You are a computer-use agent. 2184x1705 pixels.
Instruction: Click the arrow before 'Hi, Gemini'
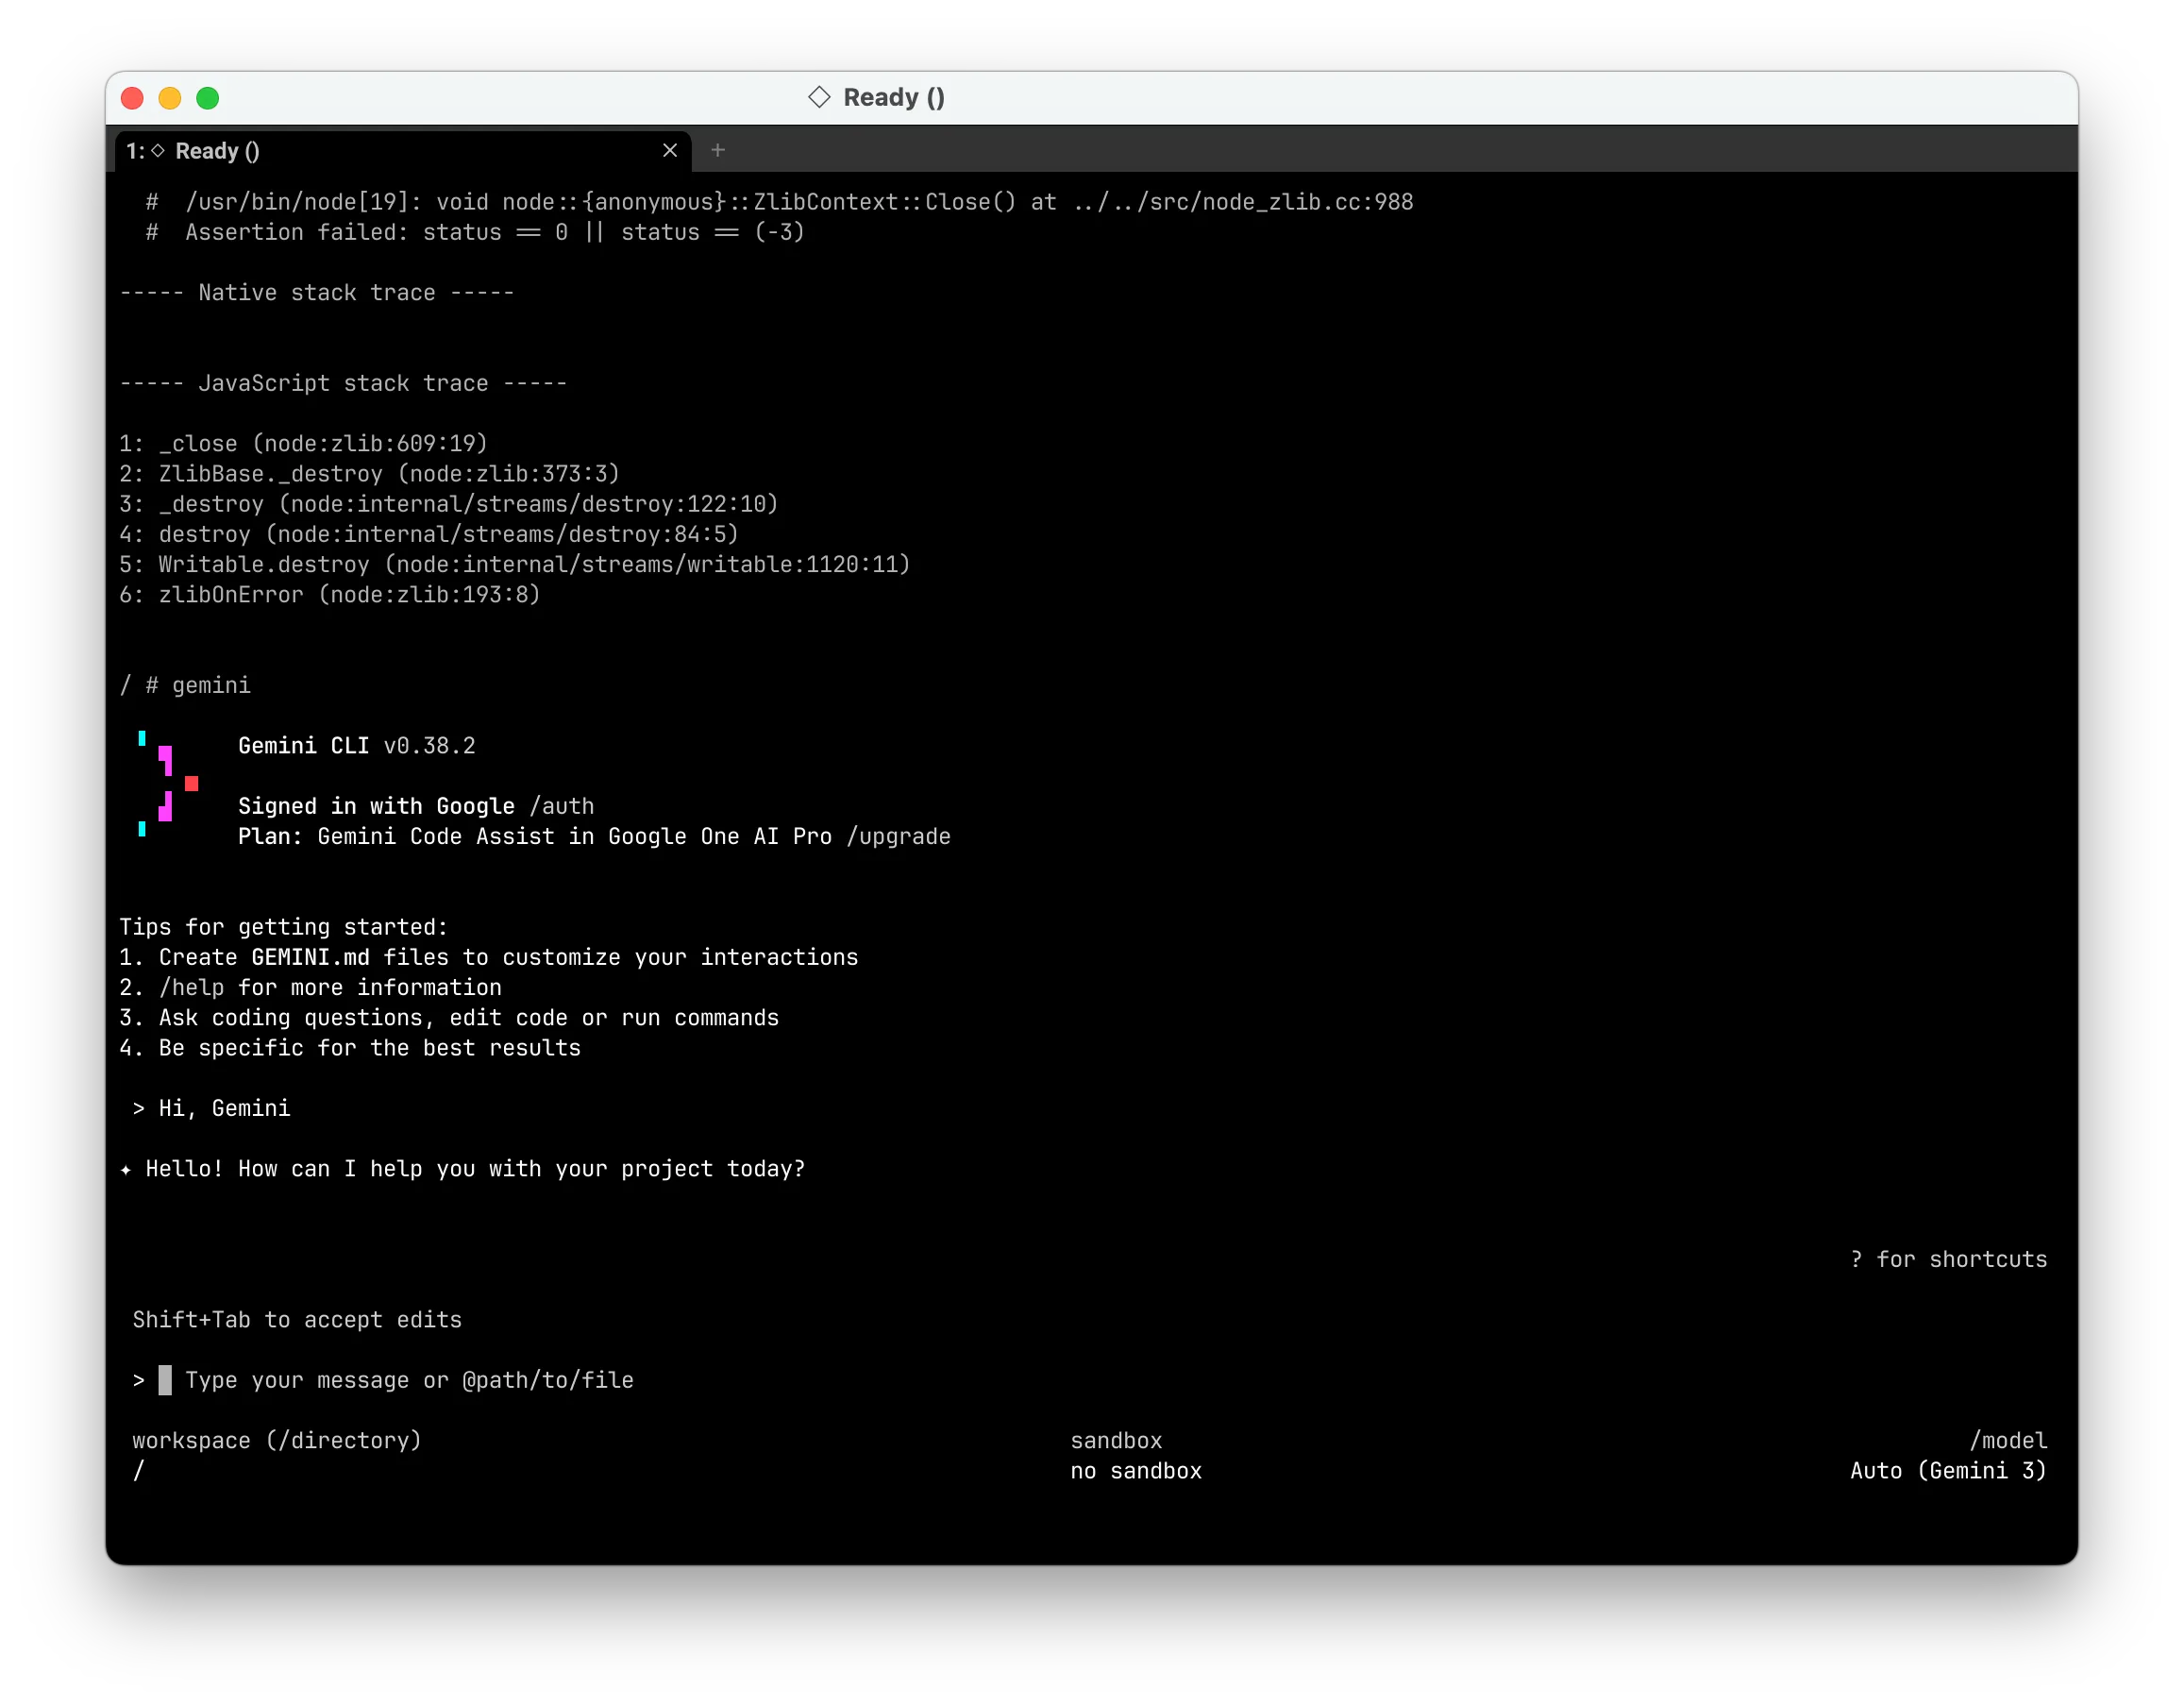[139, 1108]
